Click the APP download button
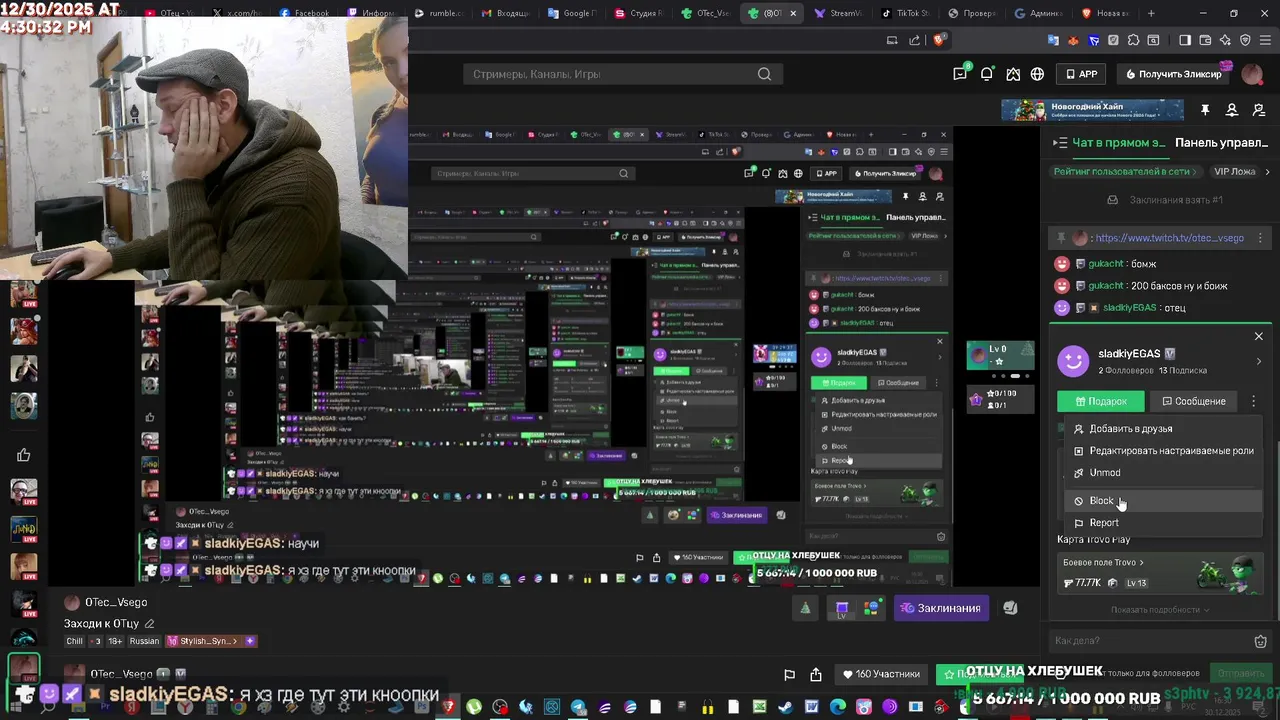This screenshot has width=1280, height=720. tap(1082, 74)
